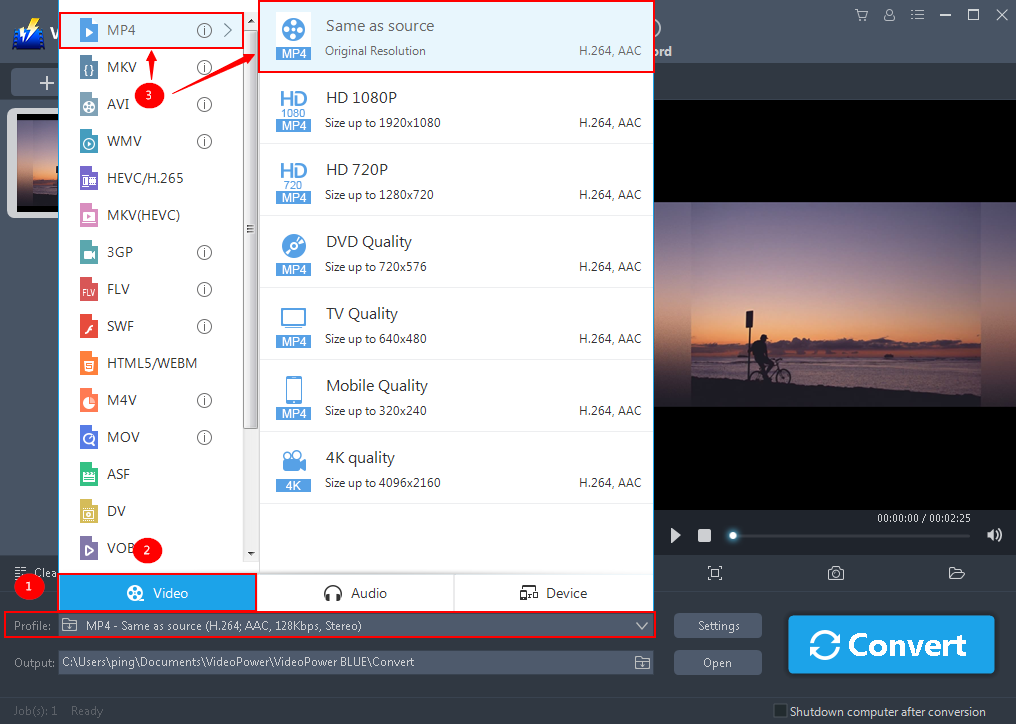Pick the MOV format option
Viewport: 1016px width, 724px height.
122,437
